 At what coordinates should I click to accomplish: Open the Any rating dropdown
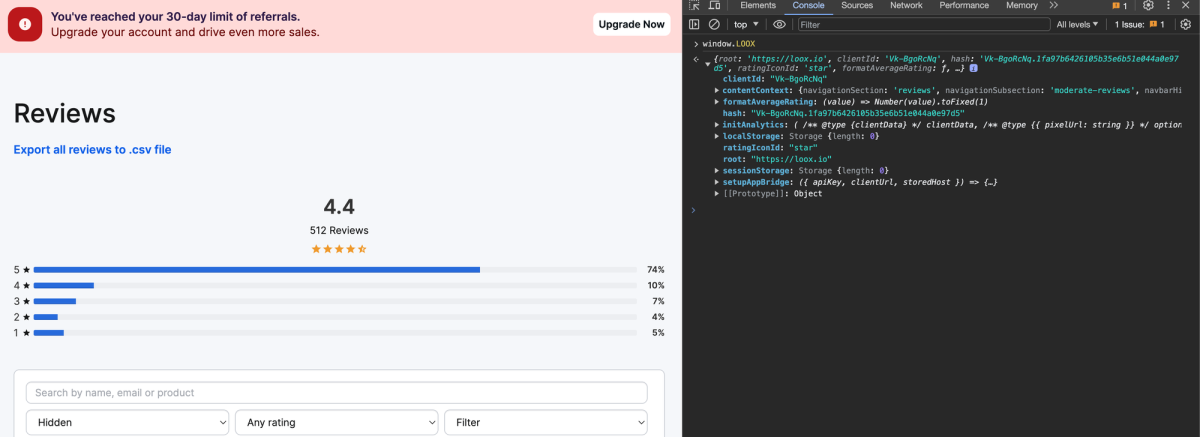336,423
